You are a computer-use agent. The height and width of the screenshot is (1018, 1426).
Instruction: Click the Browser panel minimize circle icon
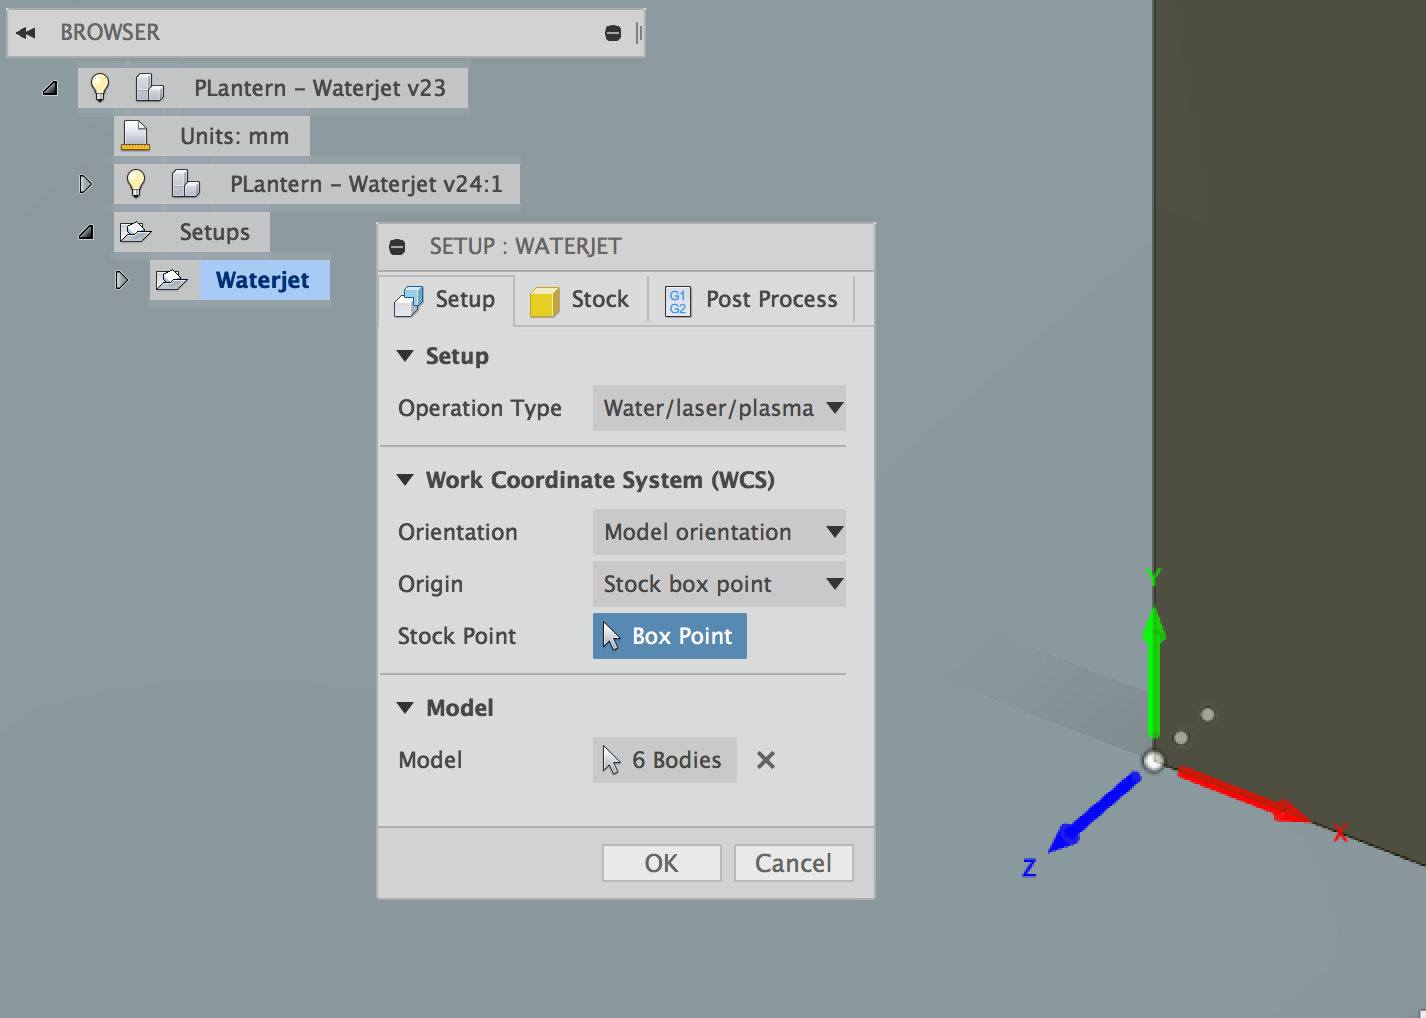point(613,33)
